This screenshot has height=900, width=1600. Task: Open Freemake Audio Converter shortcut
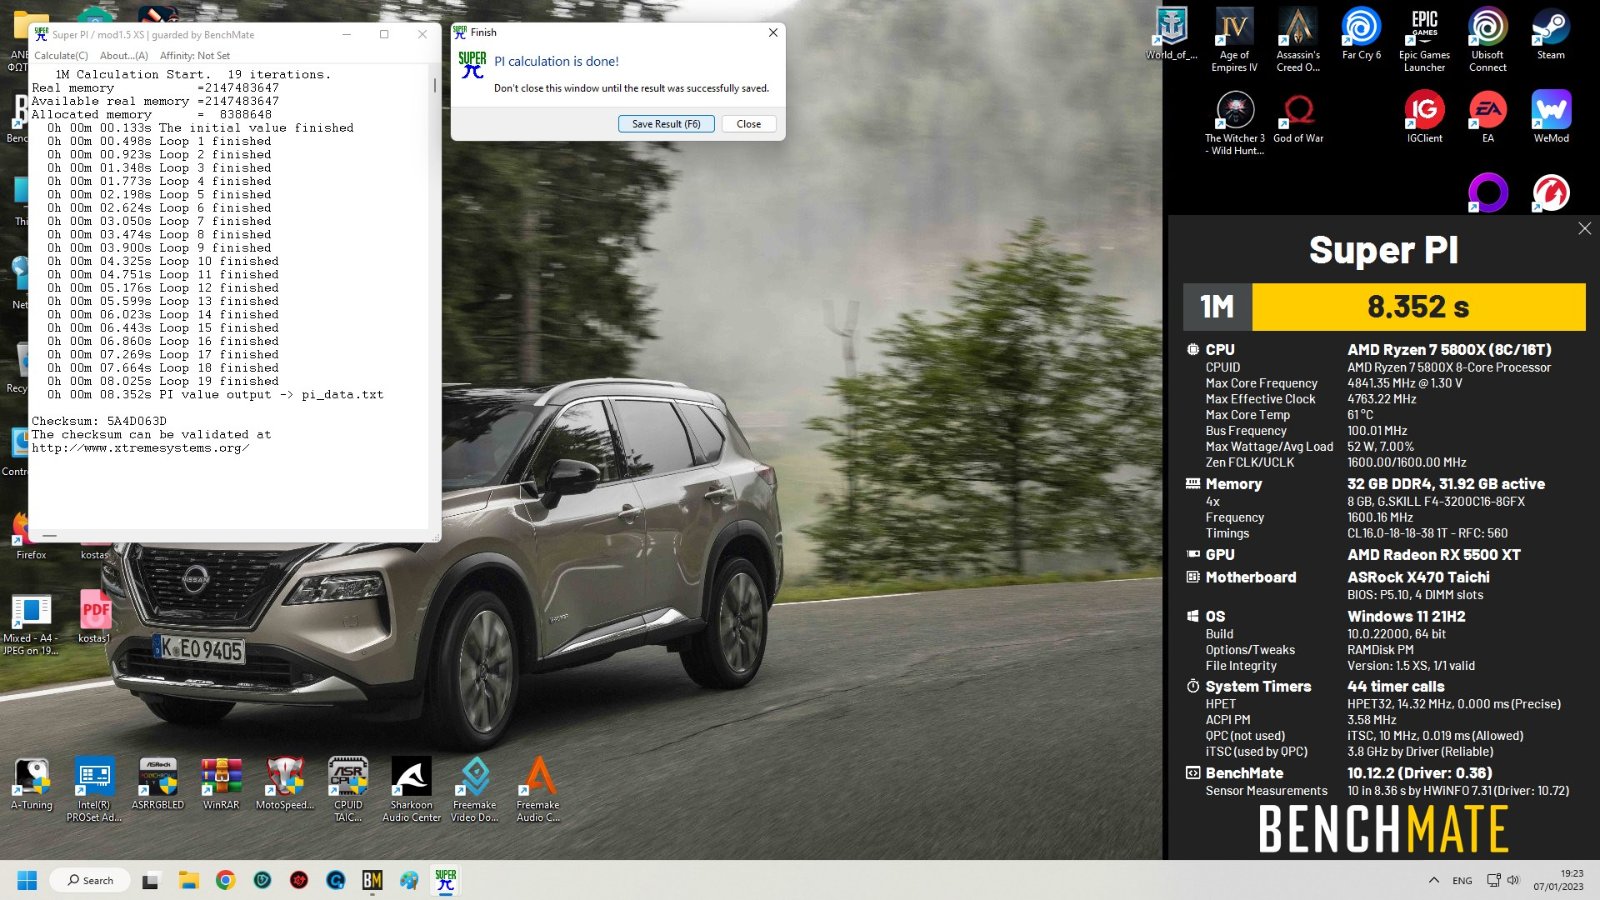tap(538, 789)
